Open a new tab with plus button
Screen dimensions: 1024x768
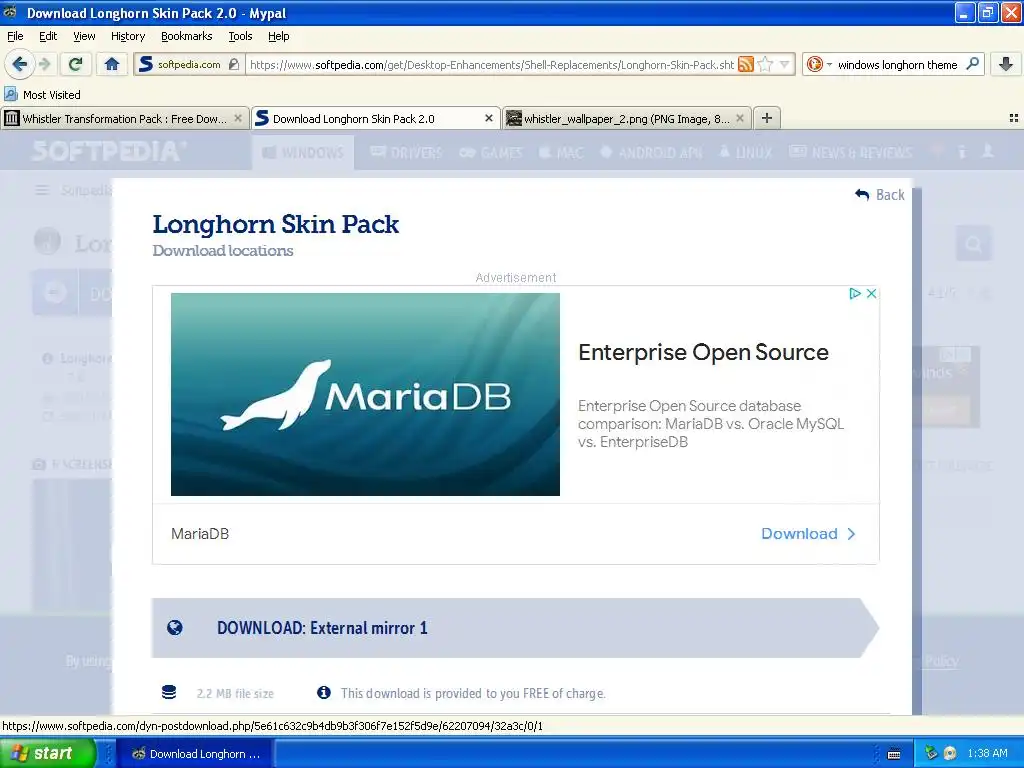tap(767, 118)
